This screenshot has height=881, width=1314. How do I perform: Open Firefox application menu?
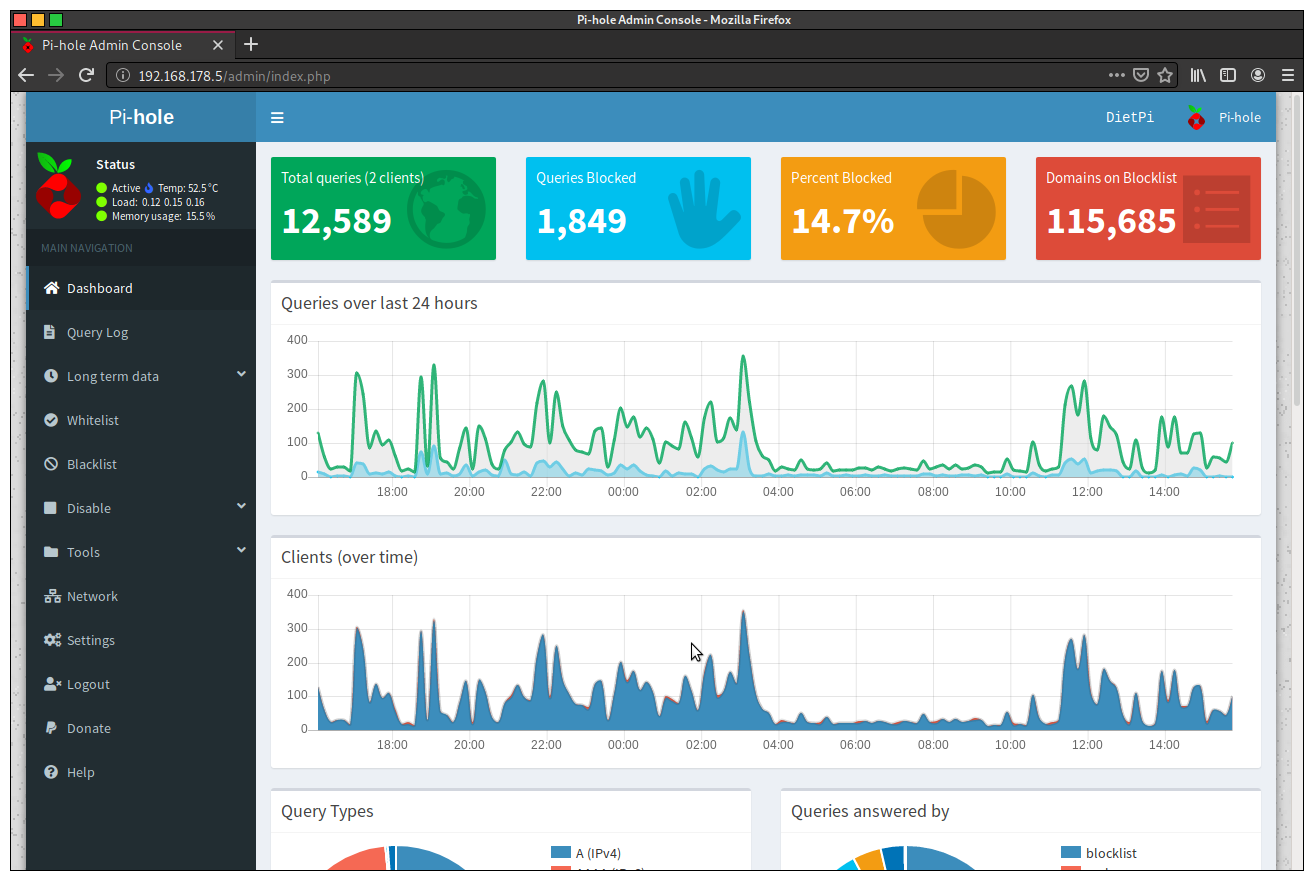pos(1288,75)
